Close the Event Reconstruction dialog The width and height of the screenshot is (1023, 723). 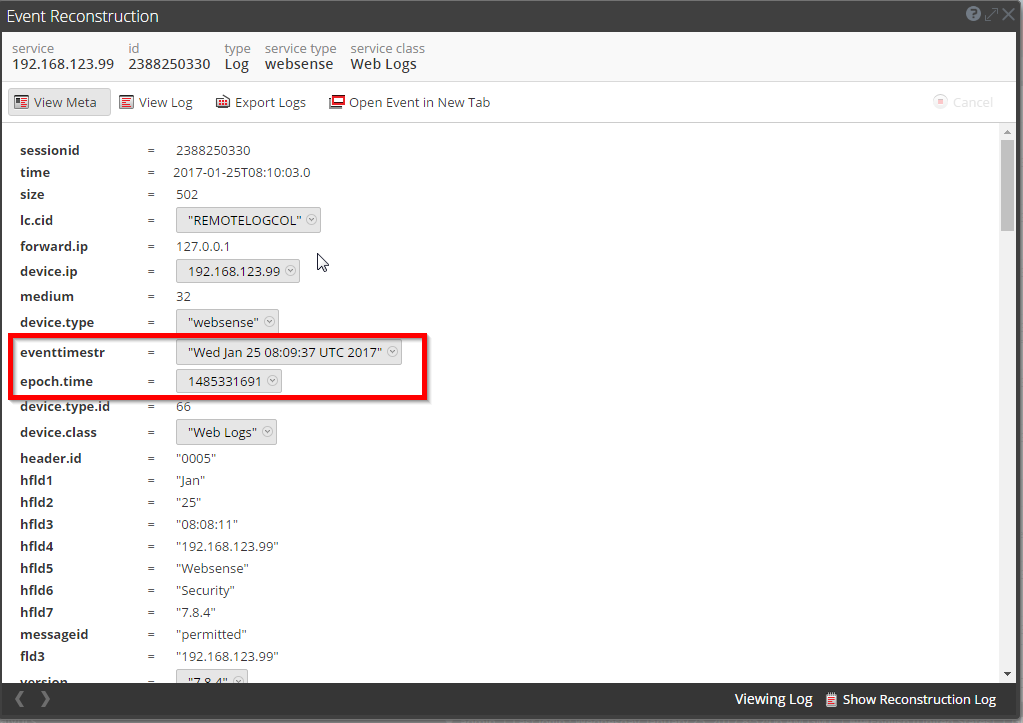point(1009,14)
